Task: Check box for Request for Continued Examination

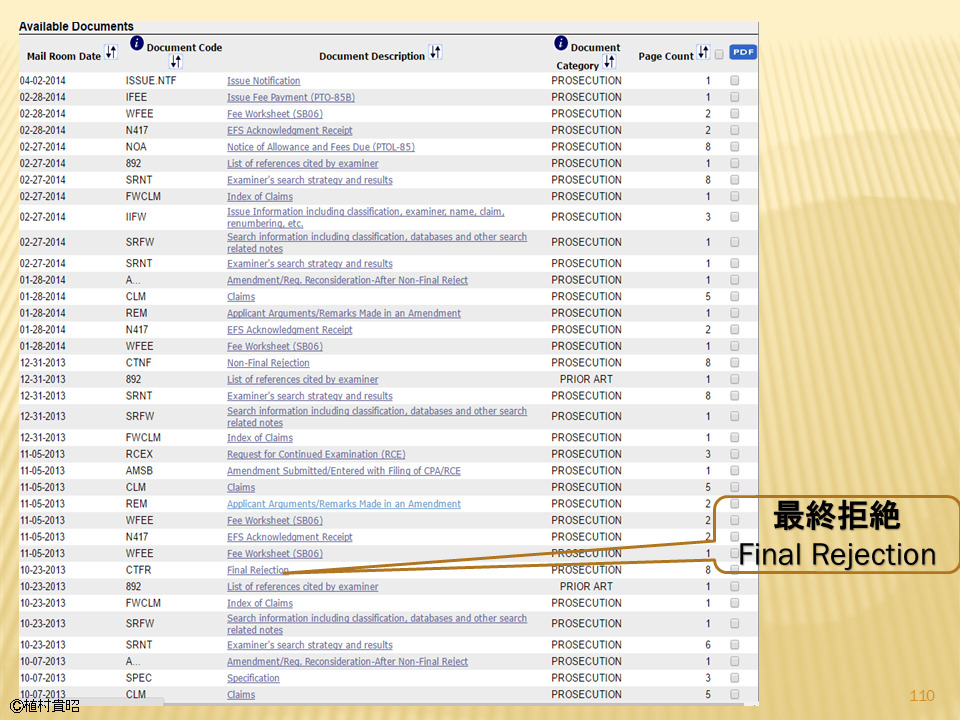Action: click(x=735, y=454)
